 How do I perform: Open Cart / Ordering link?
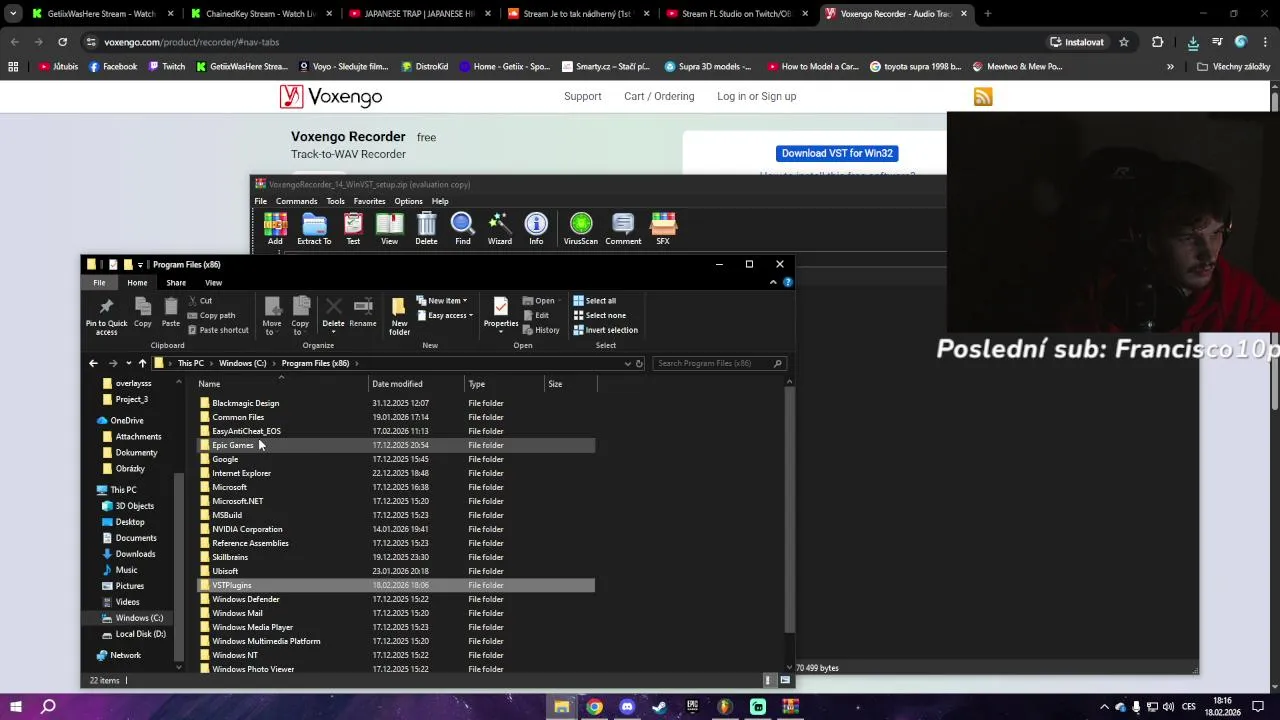(659, 96)
